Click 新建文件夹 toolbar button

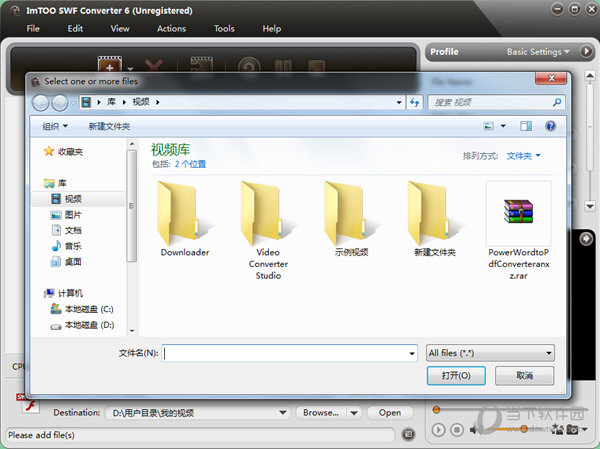pos(109,126)
